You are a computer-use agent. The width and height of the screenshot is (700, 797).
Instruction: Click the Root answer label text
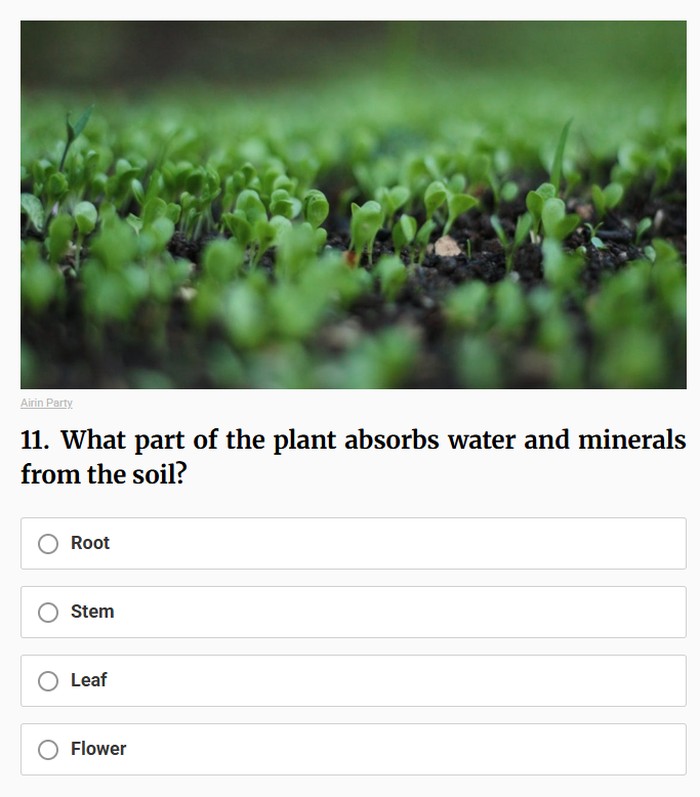point(90,543)
